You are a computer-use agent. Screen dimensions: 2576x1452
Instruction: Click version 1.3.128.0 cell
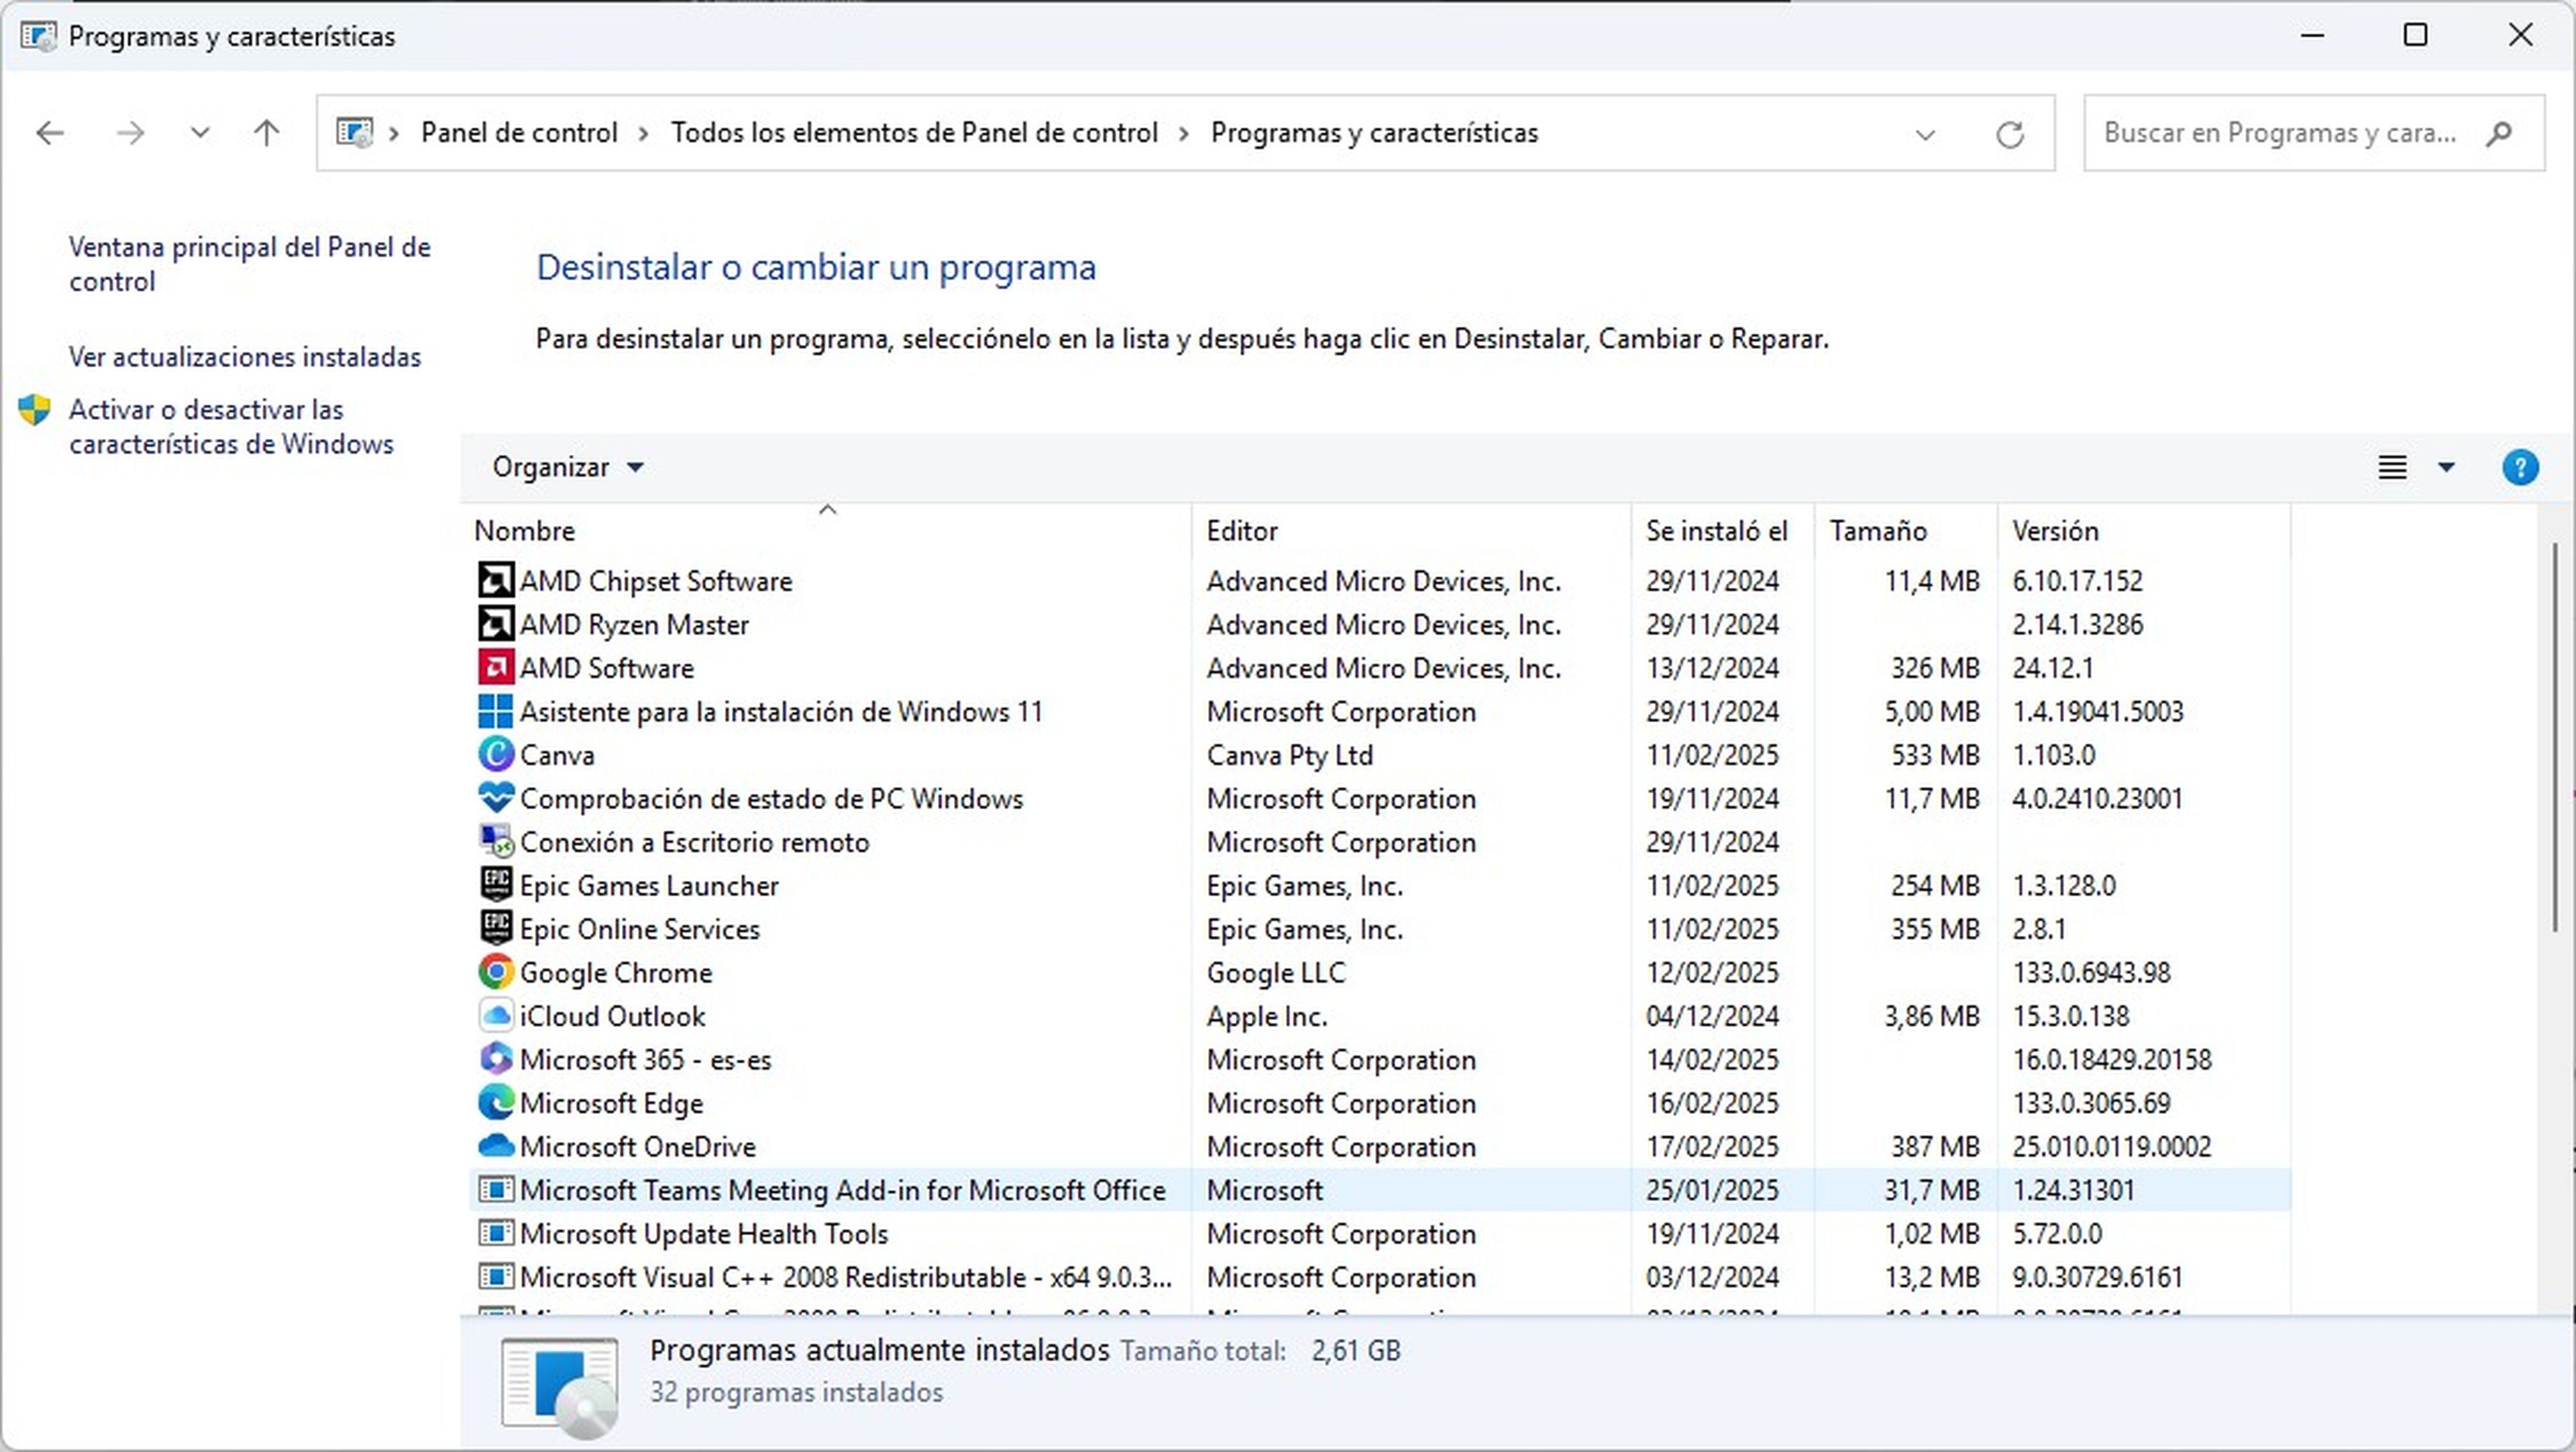coord(2064,885)
